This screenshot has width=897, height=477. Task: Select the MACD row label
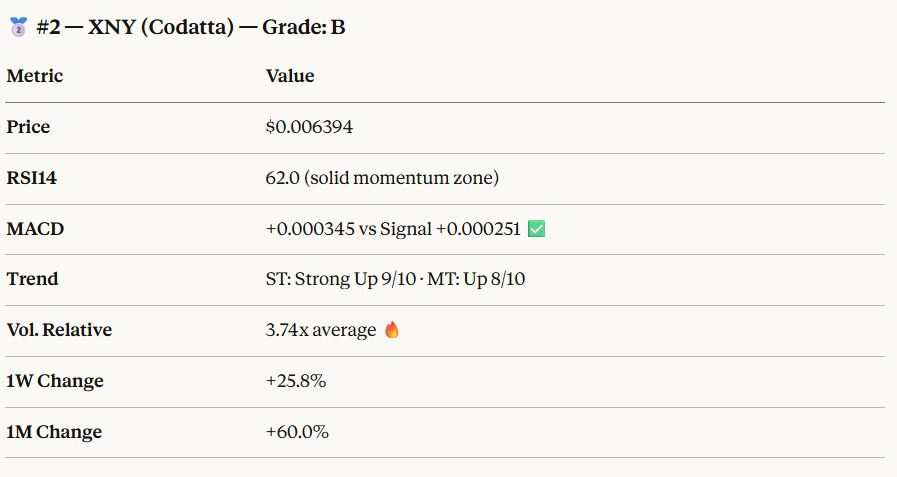(35, 229)
